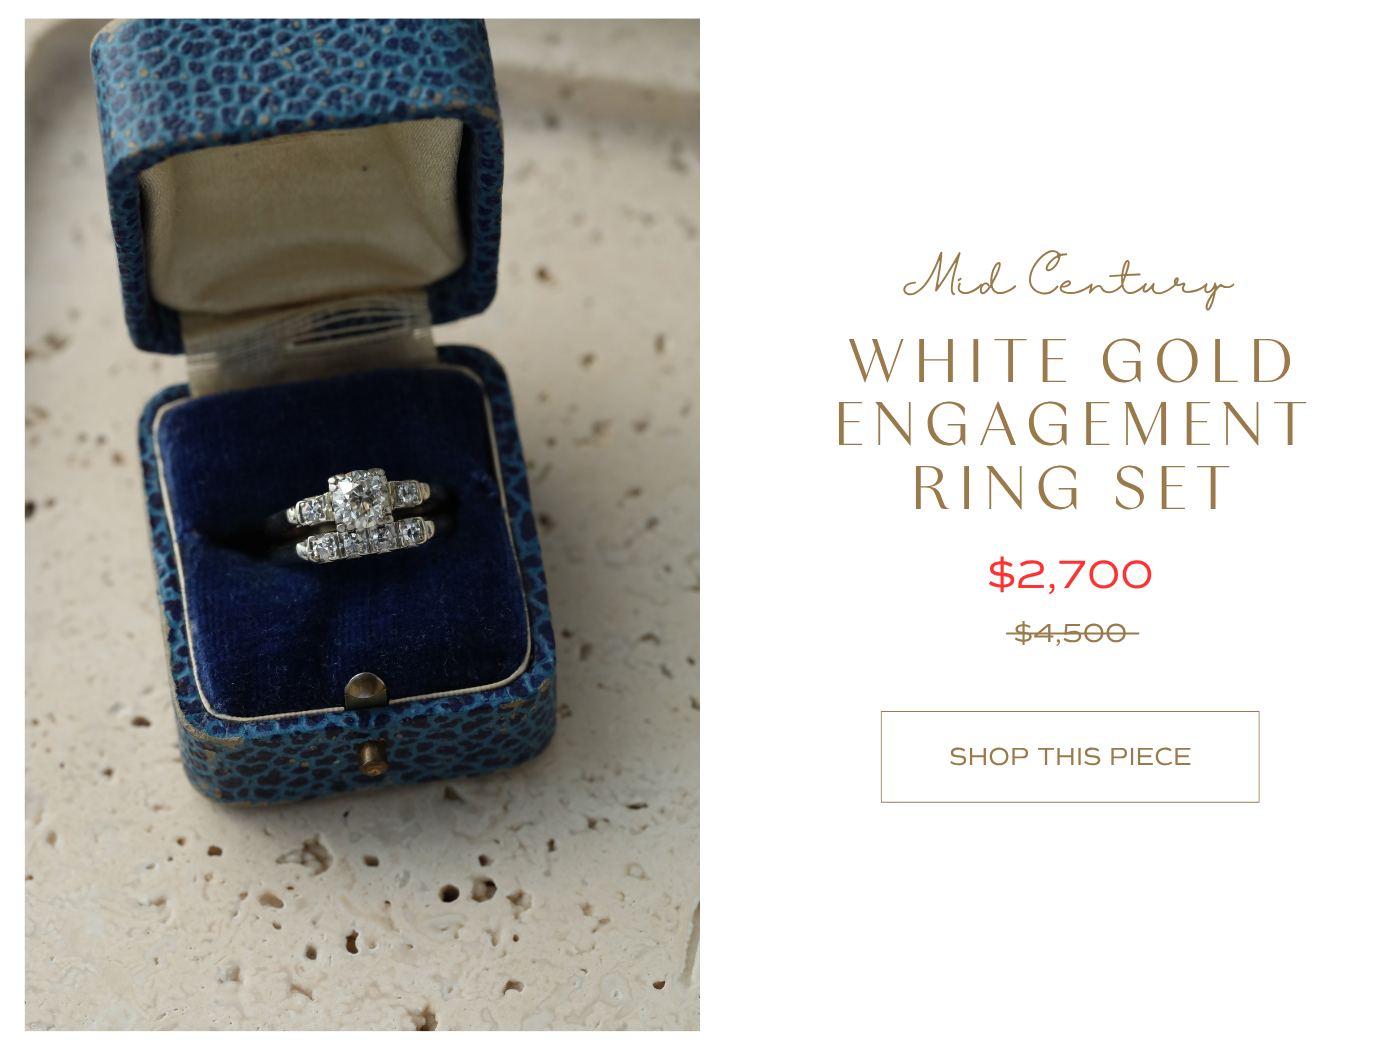Select the White Gold title line

(1071, 362)
